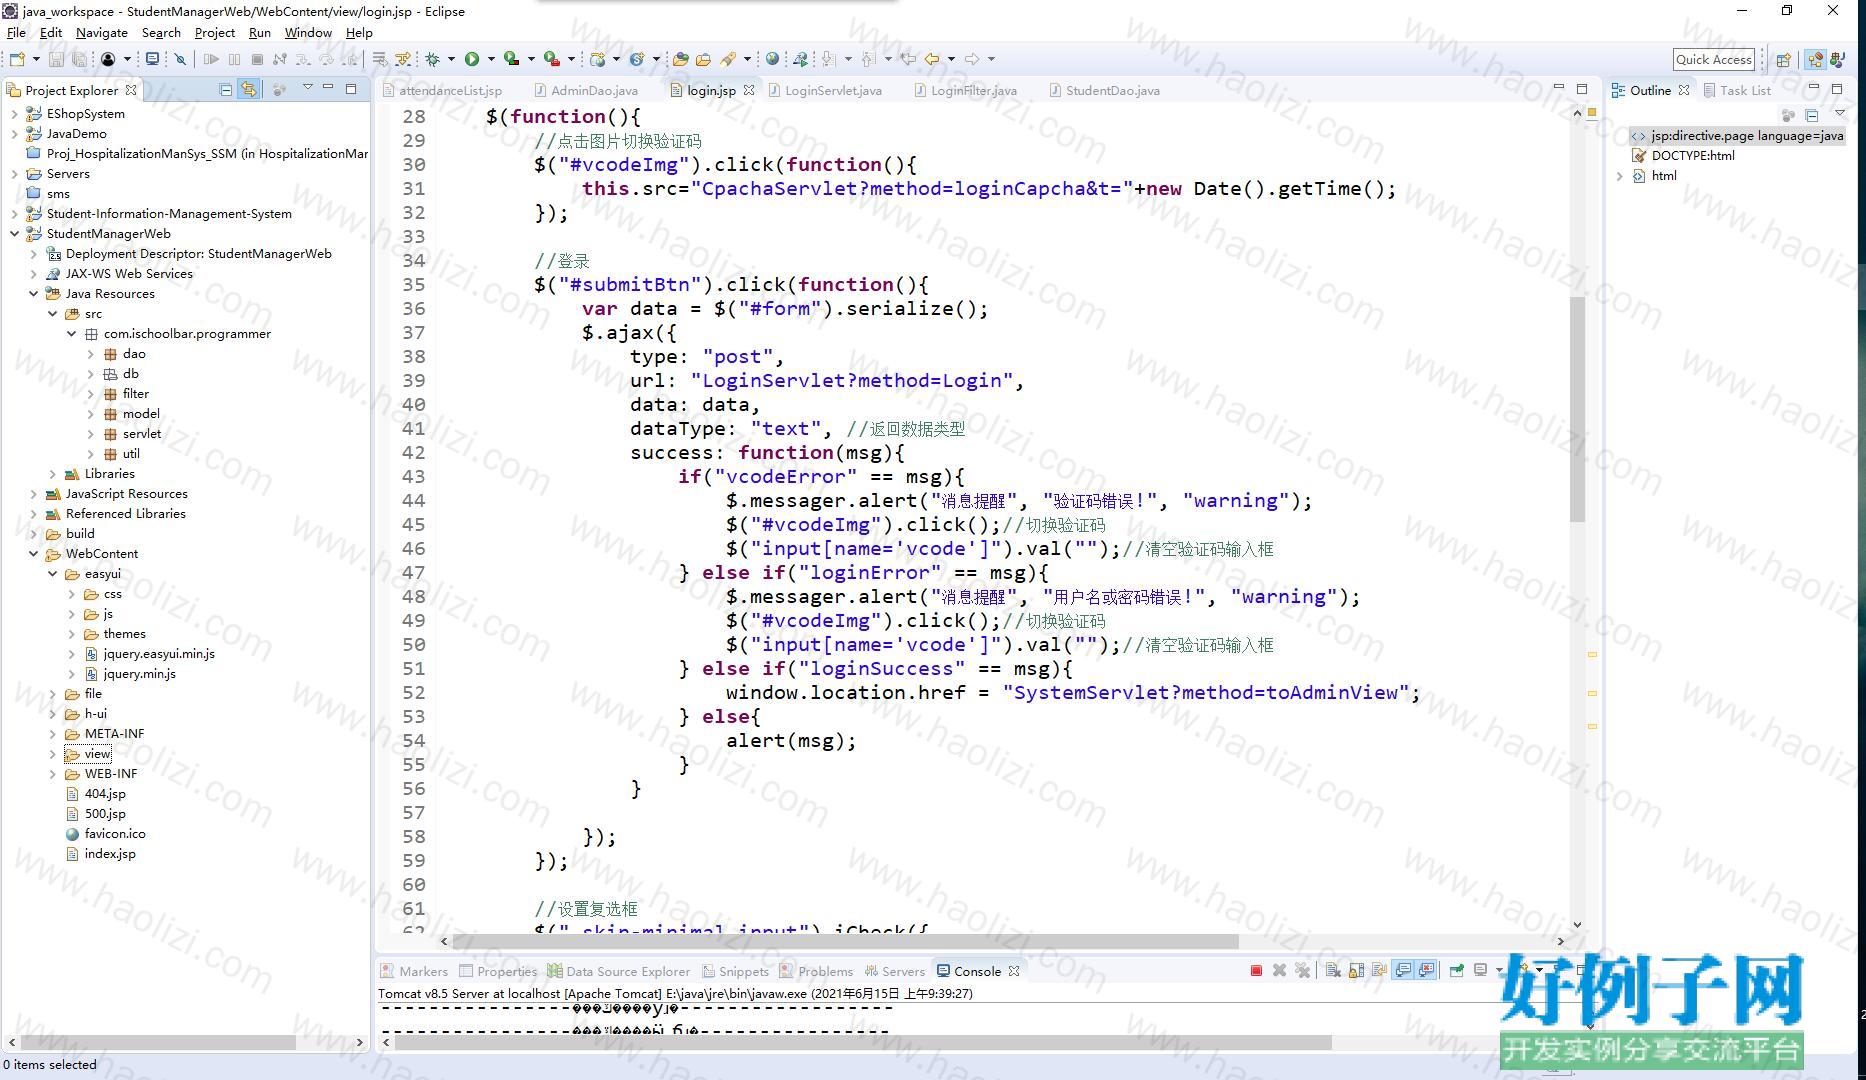The height and width of the screenshot is (1080, 1866).
Task: Expand the dao package
Action: tap(90, 354)
